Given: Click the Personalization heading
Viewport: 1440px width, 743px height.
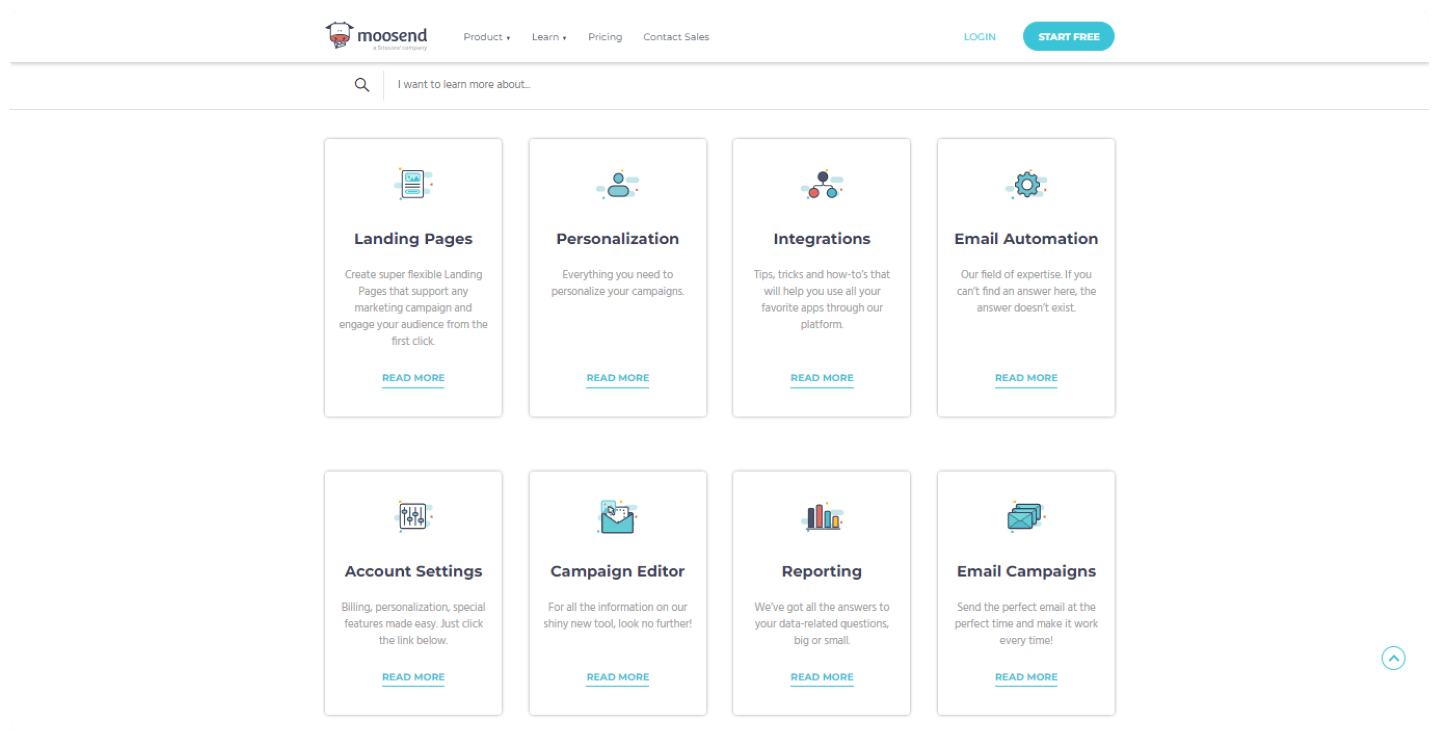Looking at the screenshot, I should coord(618,239).
